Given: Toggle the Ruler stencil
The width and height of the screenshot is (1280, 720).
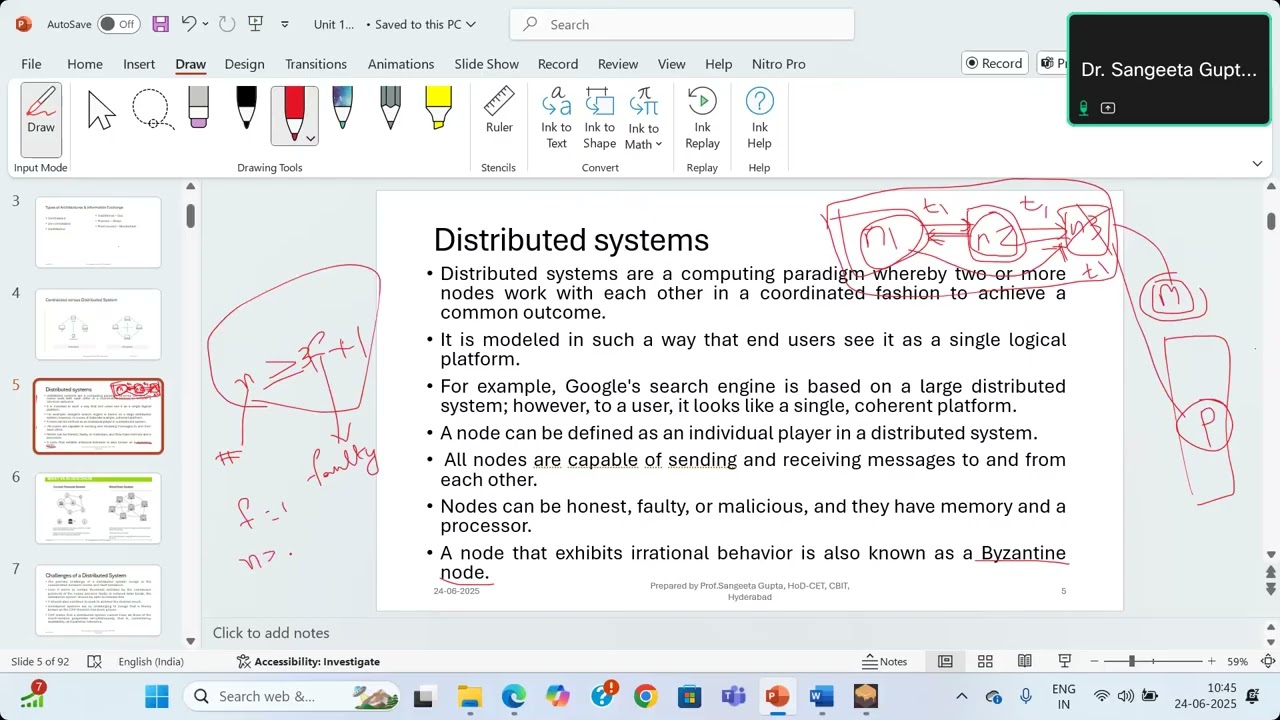Looking at the screenshot, I should (x=499, y=110).
